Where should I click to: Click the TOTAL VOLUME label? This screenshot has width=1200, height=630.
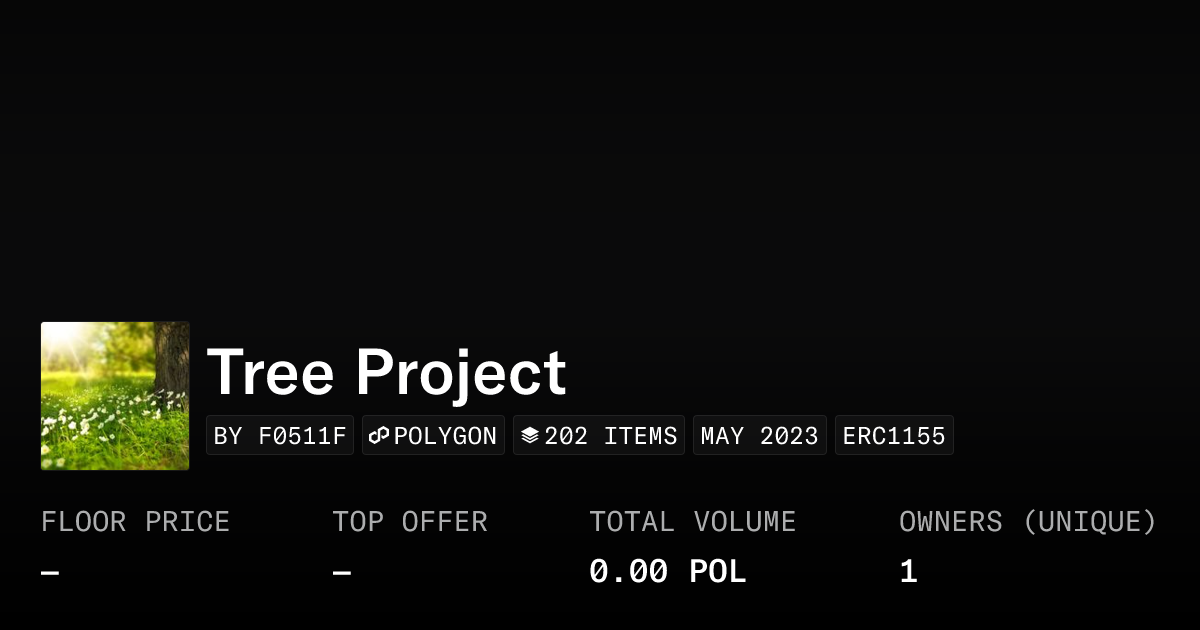coord(692,522)
